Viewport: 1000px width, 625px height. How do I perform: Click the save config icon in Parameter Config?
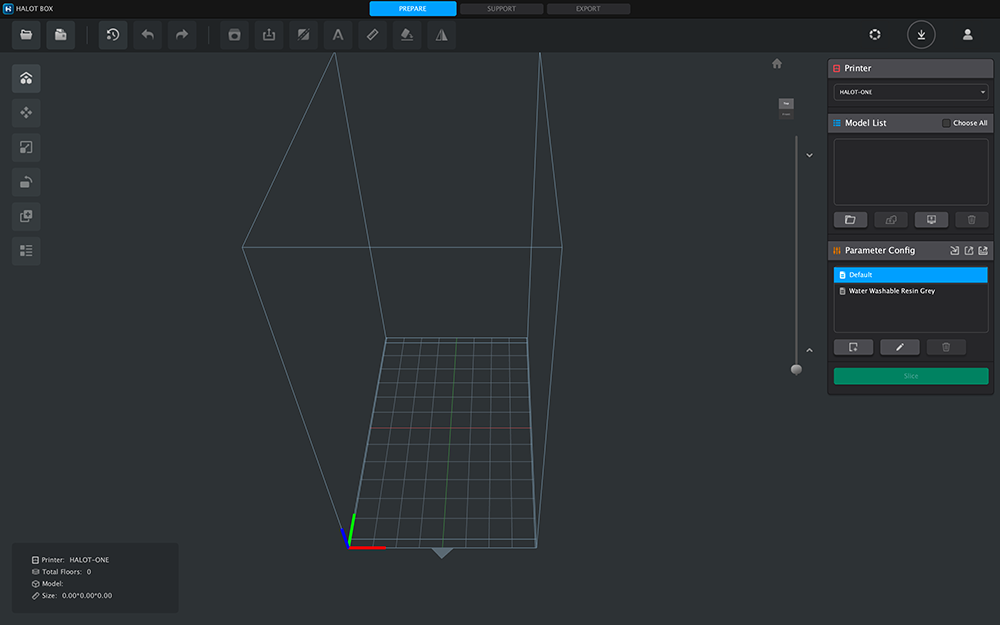click(983, 251)
